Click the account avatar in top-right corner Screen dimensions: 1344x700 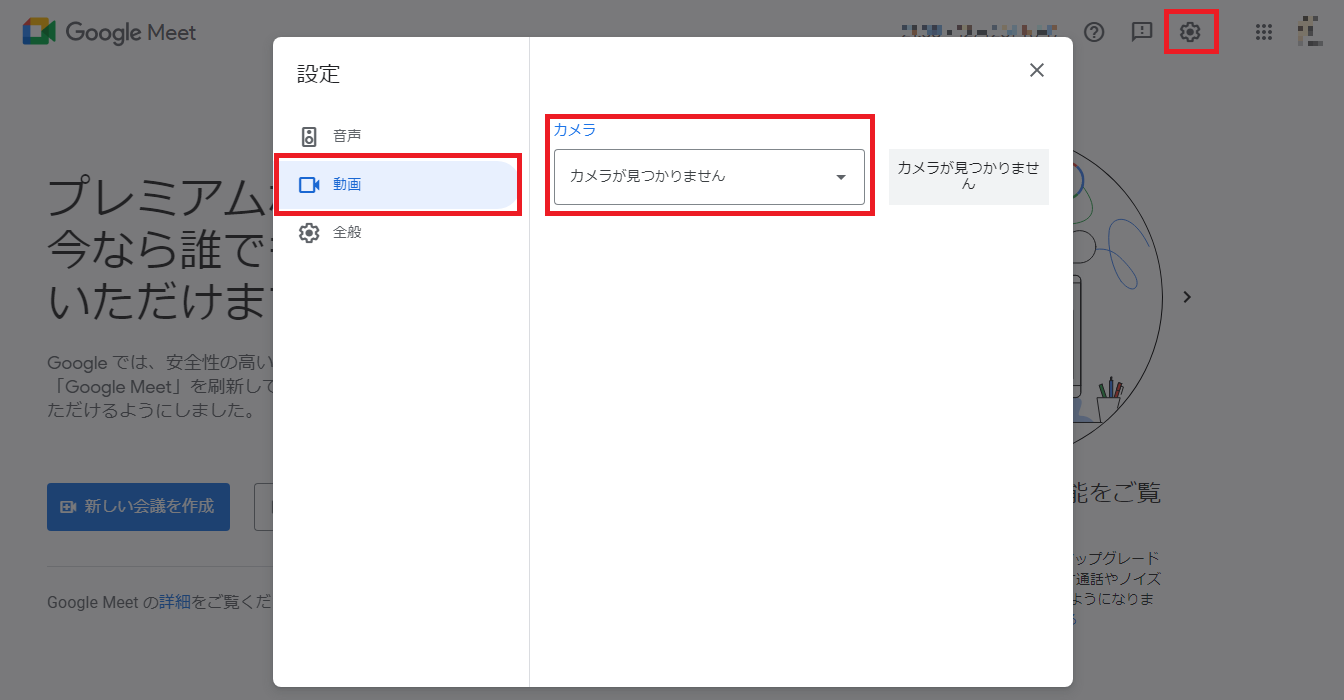[x=1311, y=32]
